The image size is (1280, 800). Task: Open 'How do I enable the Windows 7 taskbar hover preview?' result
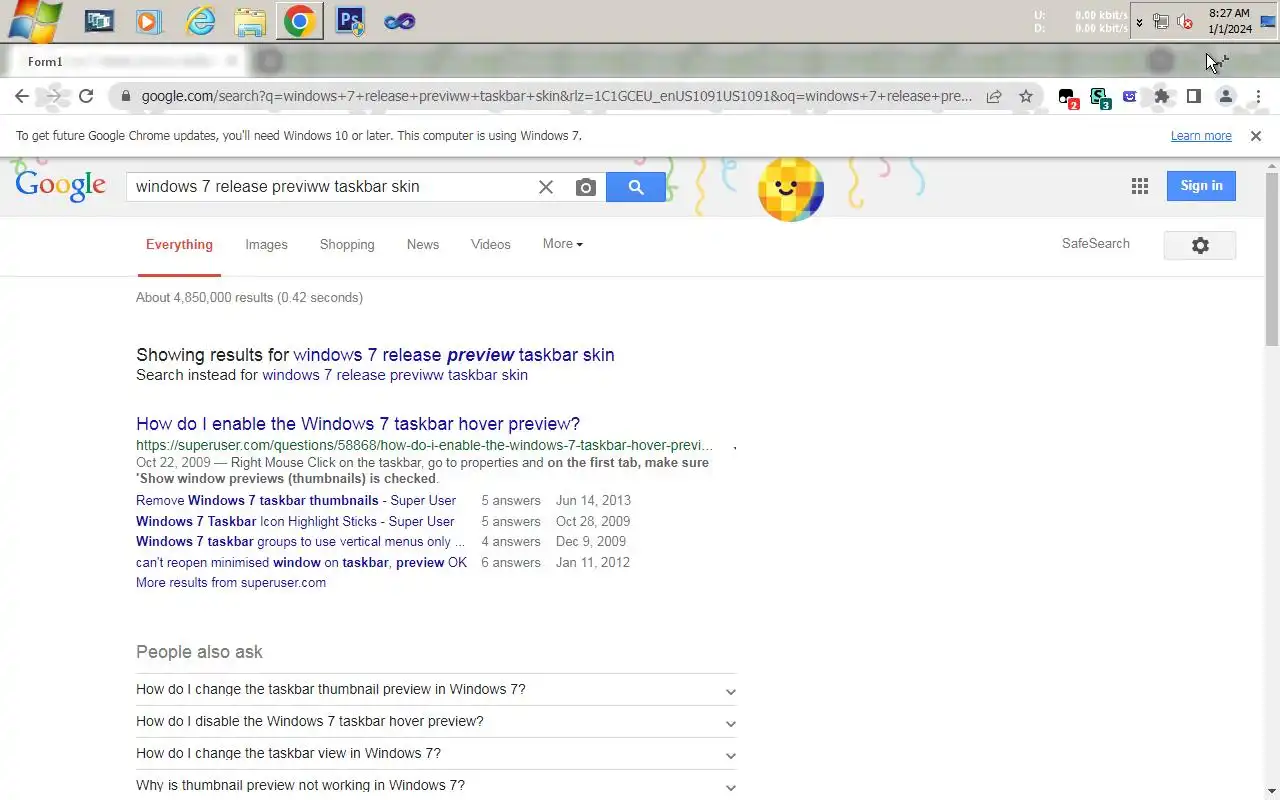click(358, 424)
